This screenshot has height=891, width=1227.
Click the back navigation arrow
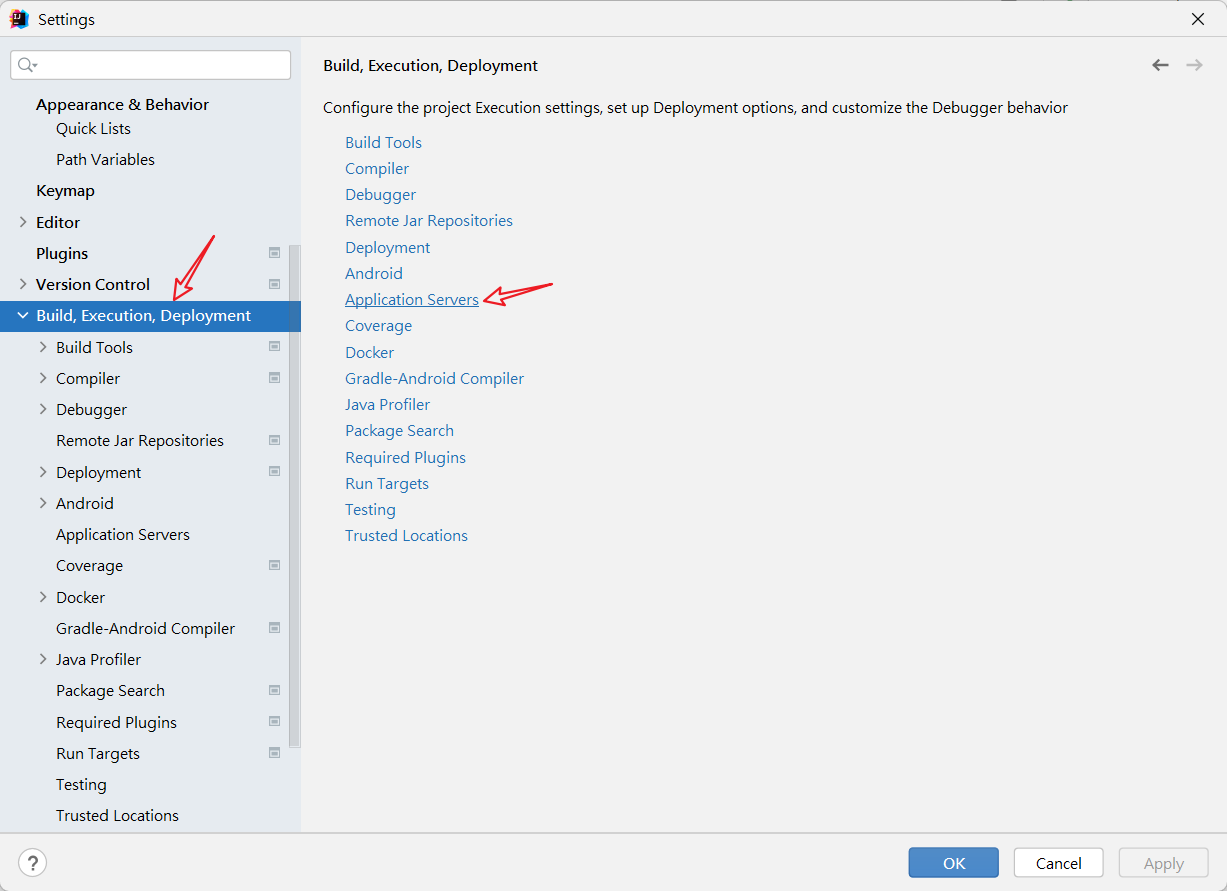1160,65
